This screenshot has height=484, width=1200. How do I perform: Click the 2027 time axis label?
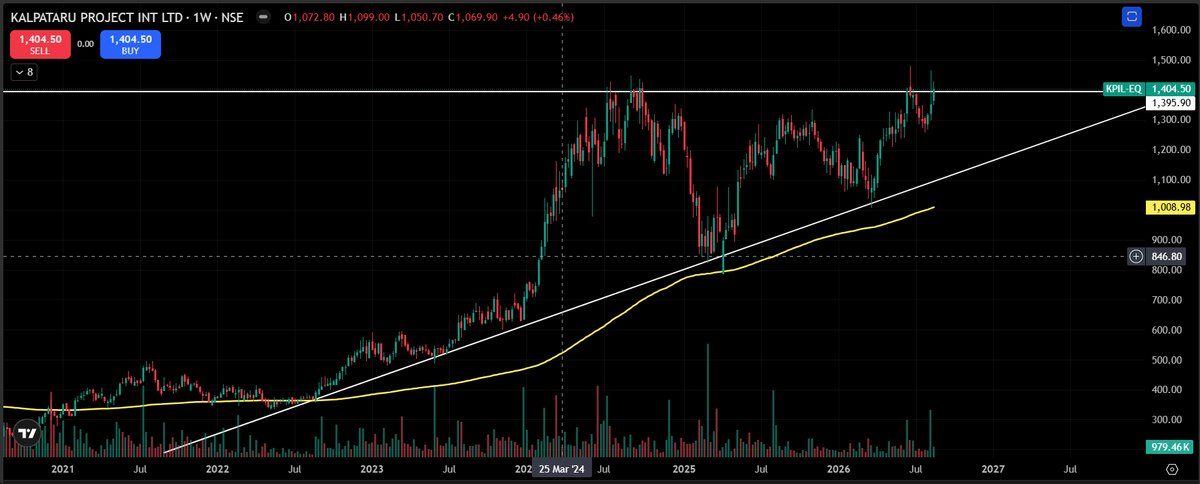(993, 468)
